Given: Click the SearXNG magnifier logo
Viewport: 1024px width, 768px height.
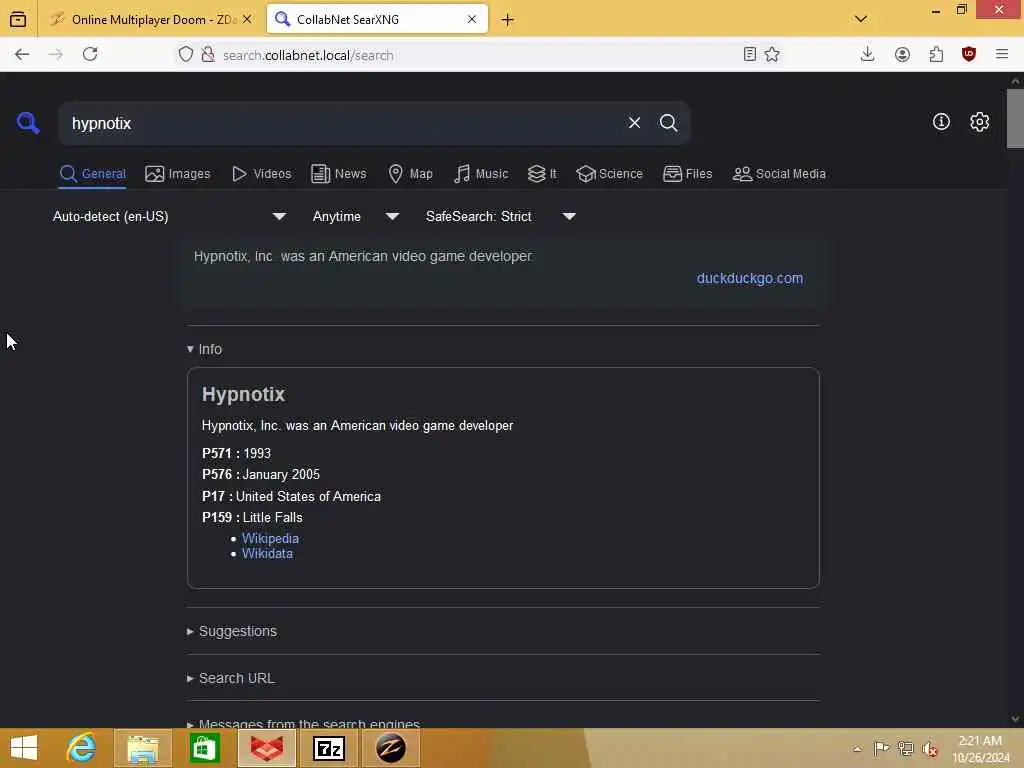Looking at the screenshot, I should (27, 123).
